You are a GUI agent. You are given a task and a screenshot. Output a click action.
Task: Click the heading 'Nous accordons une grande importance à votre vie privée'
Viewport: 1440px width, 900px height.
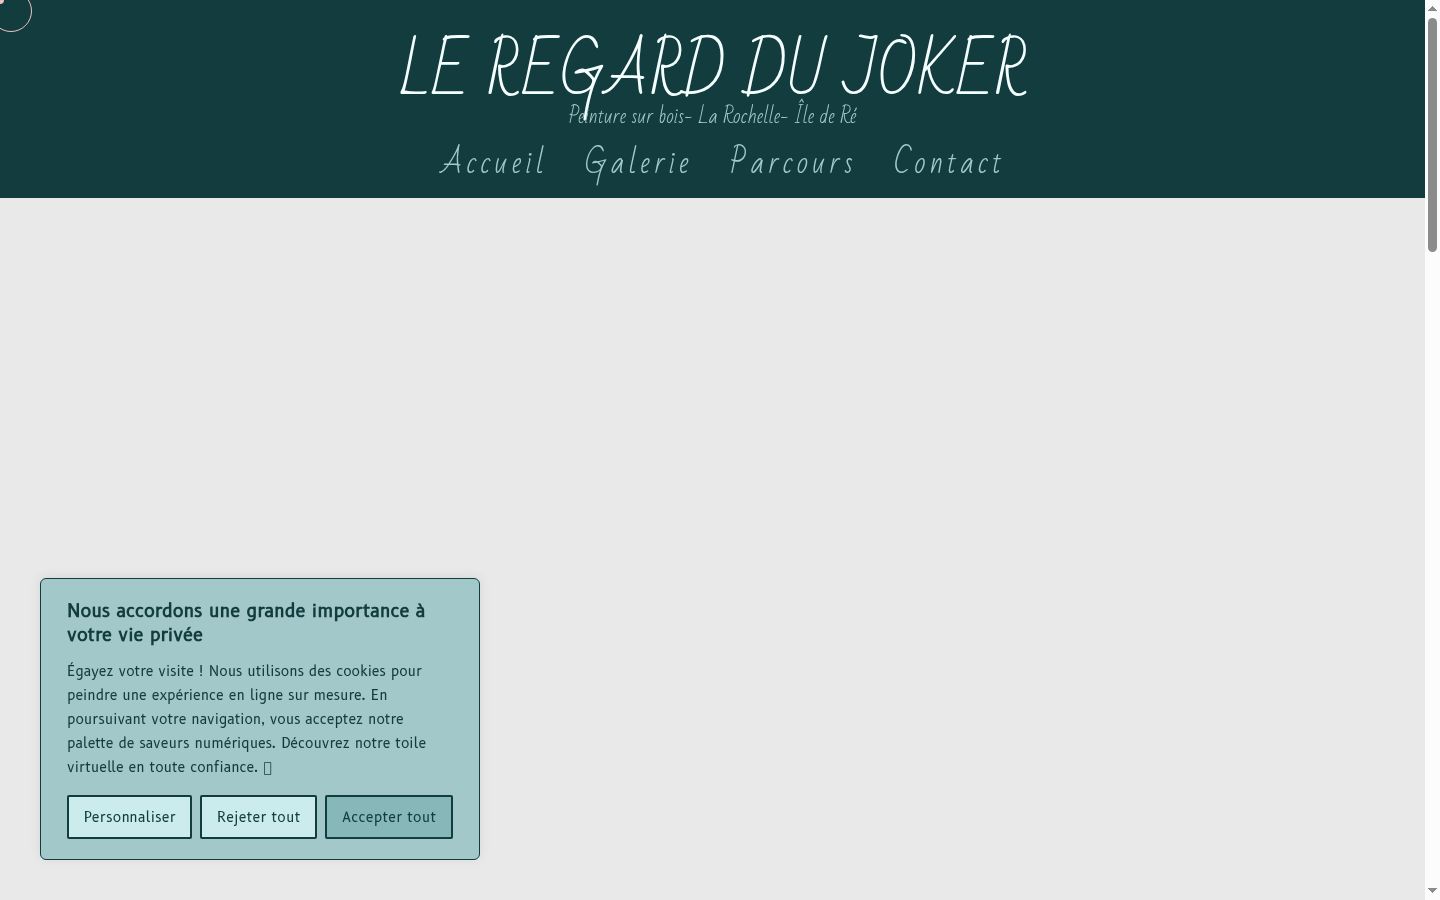click(x=246, y=623)
